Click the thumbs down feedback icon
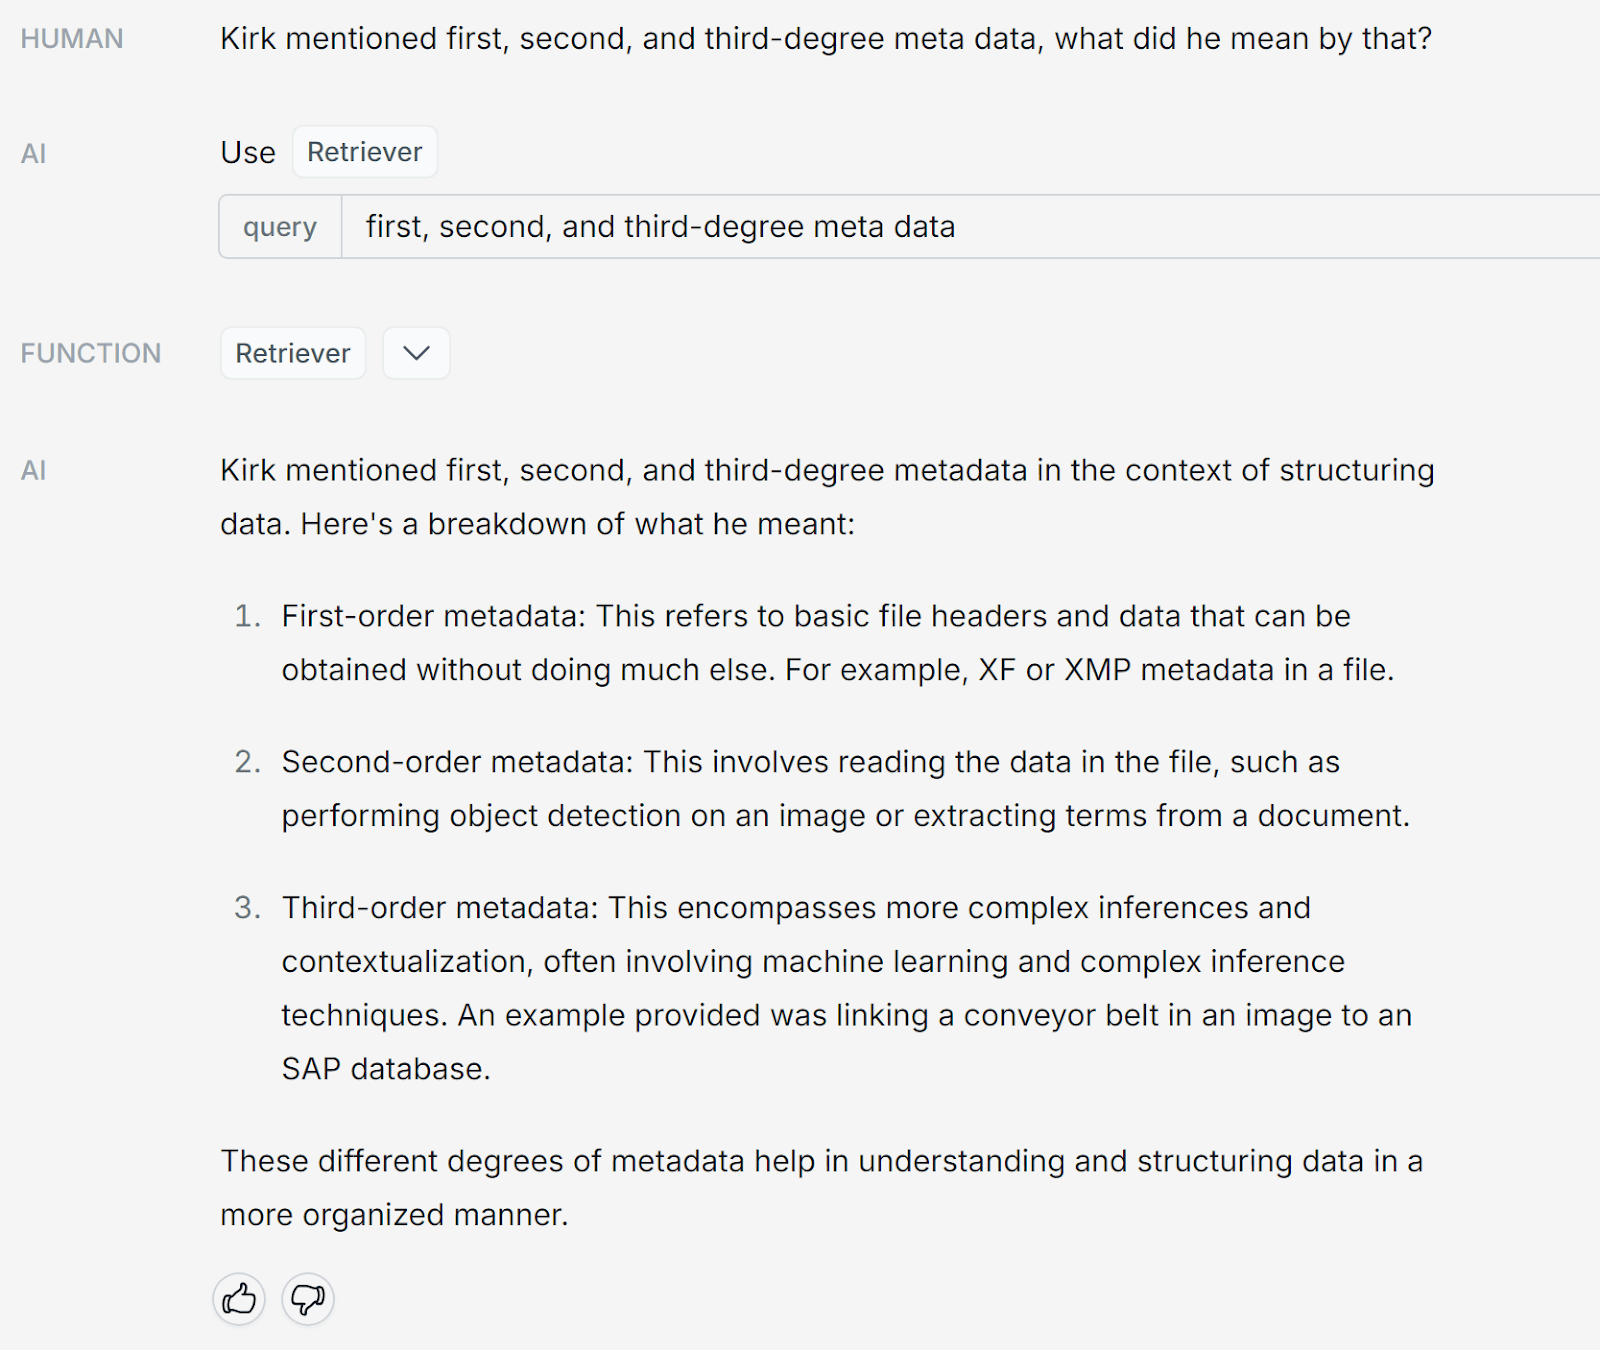1600x1350 pixels. pos(307,1299)
